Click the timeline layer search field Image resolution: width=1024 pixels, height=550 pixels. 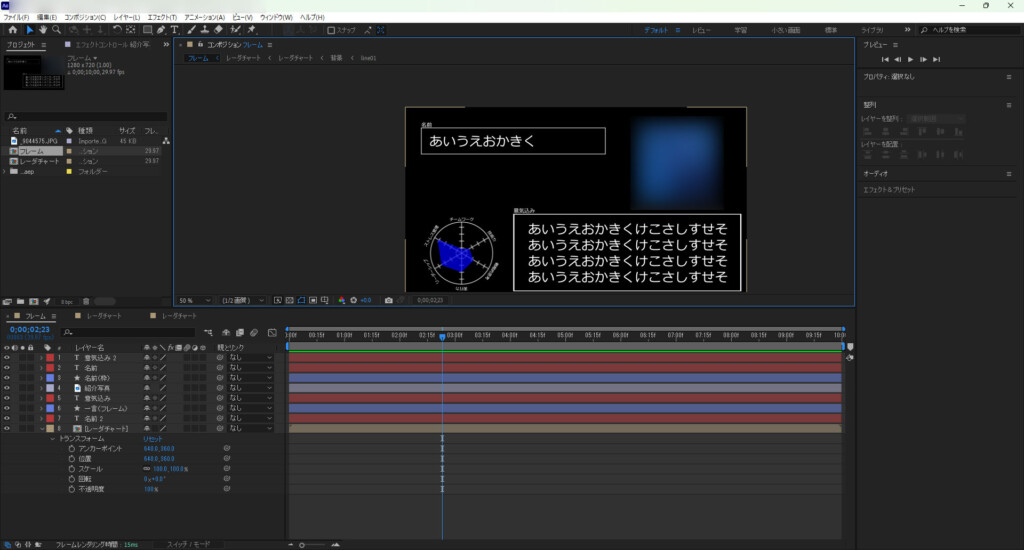(130, 332)
